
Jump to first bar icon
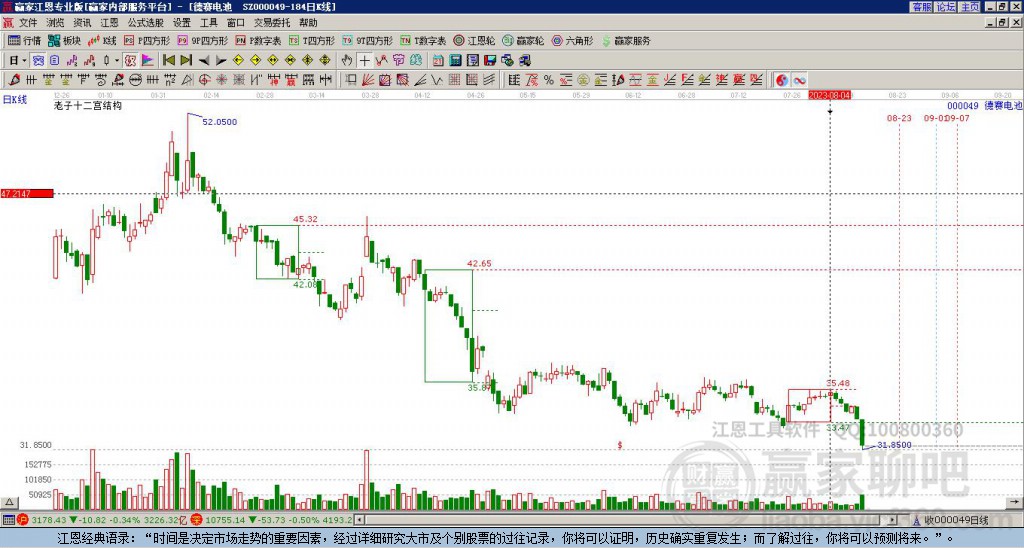pyautogui.click(x=168, y=61)
